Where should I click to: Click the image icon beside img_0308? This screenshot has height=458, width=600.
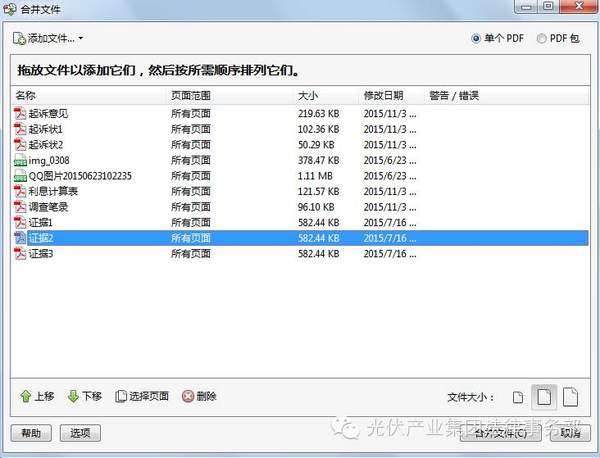(20, 160)
